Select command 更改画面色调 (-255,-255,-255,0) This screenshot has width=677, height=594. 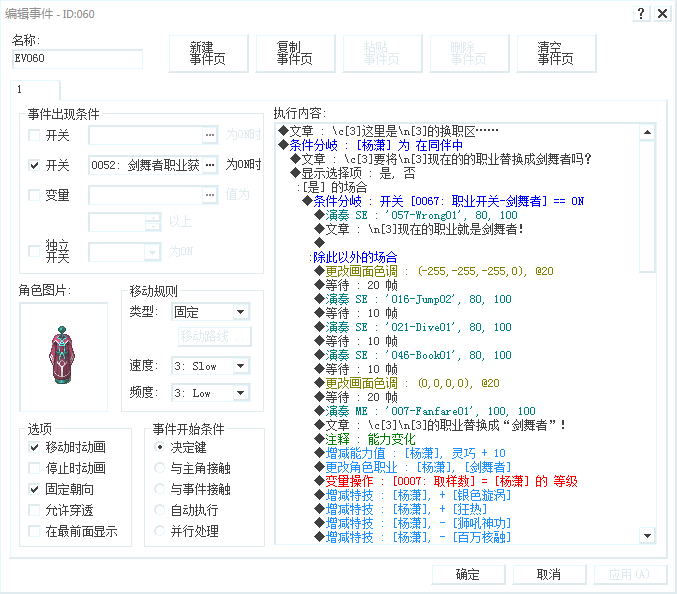pyautogui.click(x=434, y=271)
